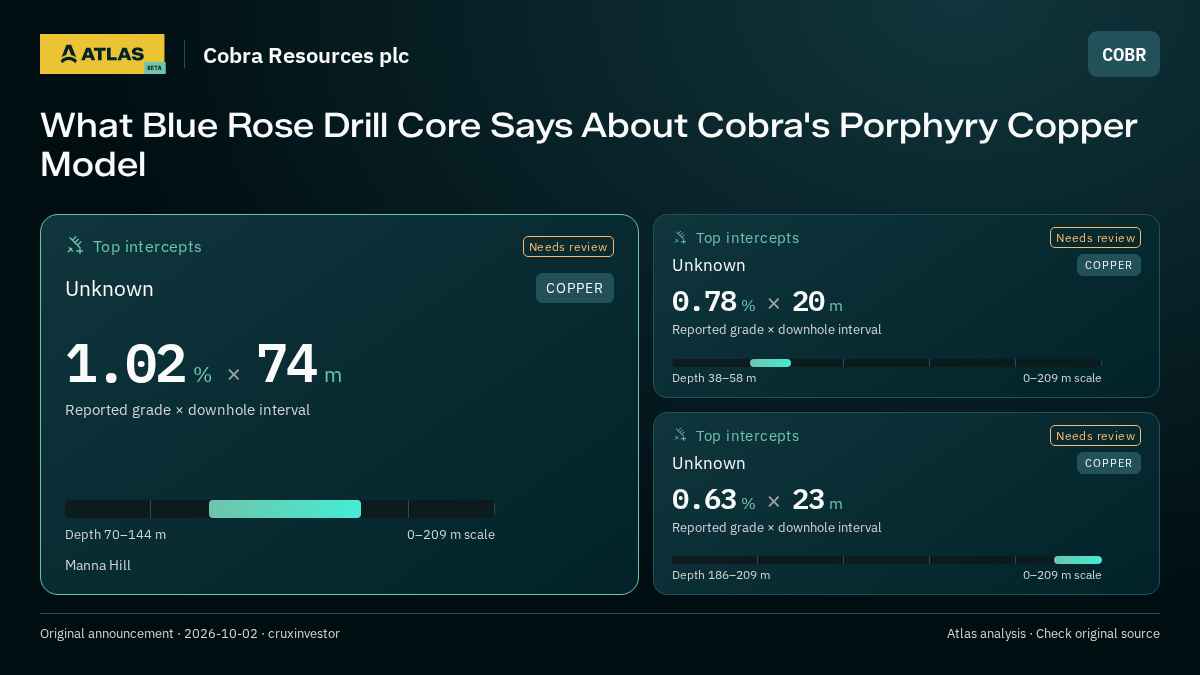Click COPPER tag in the 0.78% card

point(1109,265)
